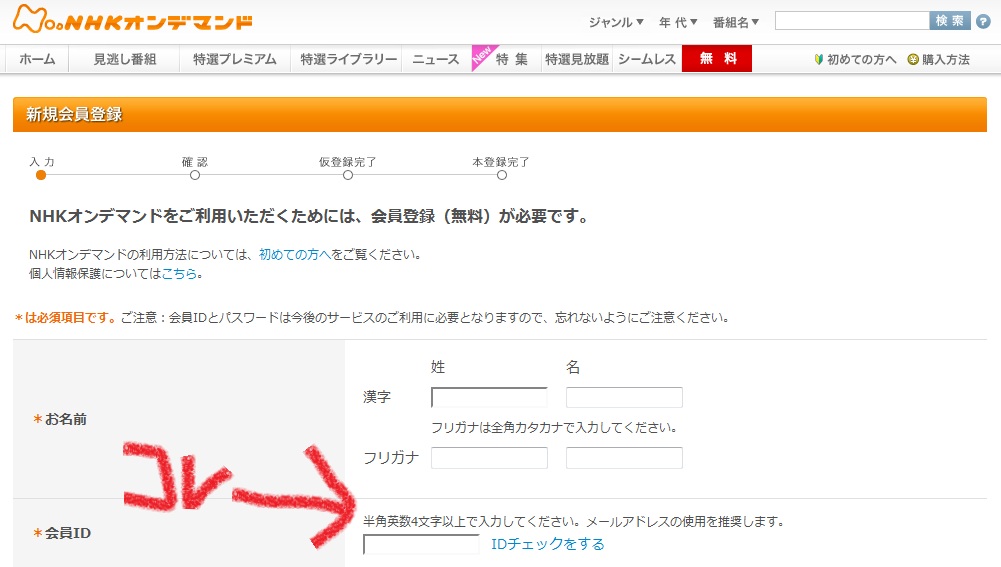Open 初めての方へ link in the paragraph

(x=294, y=254)
